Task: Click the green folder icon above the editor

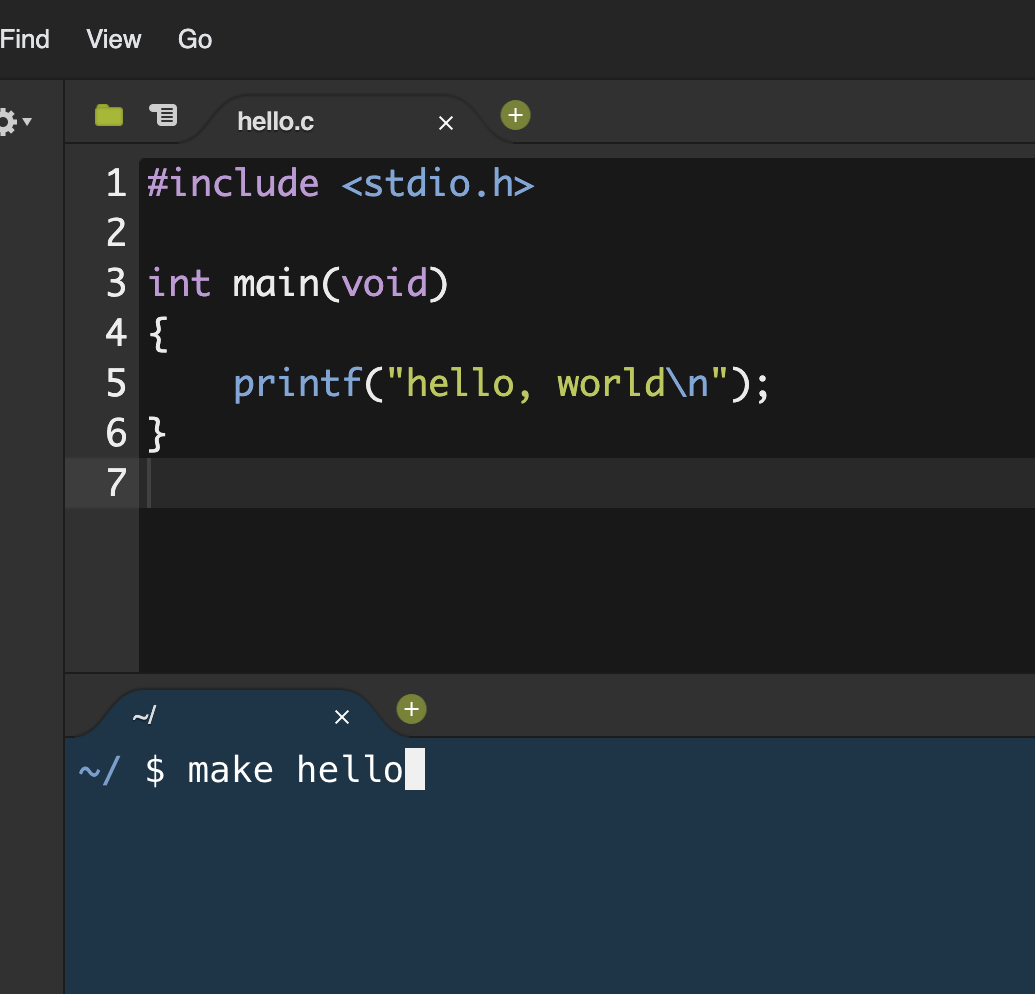Action: pos(109,115)
